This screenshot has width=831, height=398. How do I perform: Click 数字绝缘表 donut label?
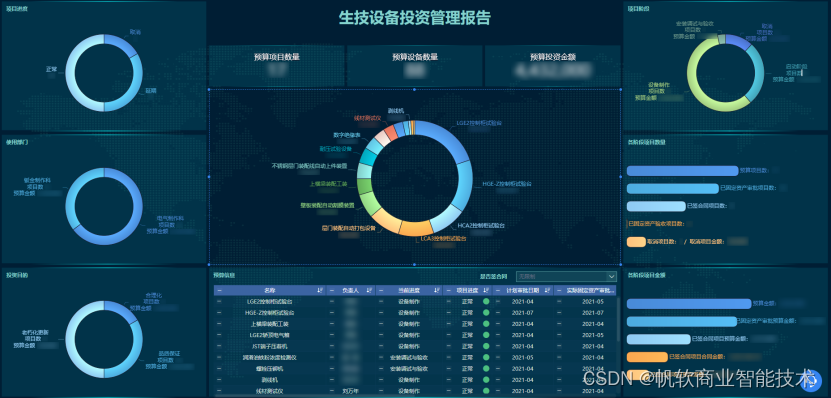(347, 135)
